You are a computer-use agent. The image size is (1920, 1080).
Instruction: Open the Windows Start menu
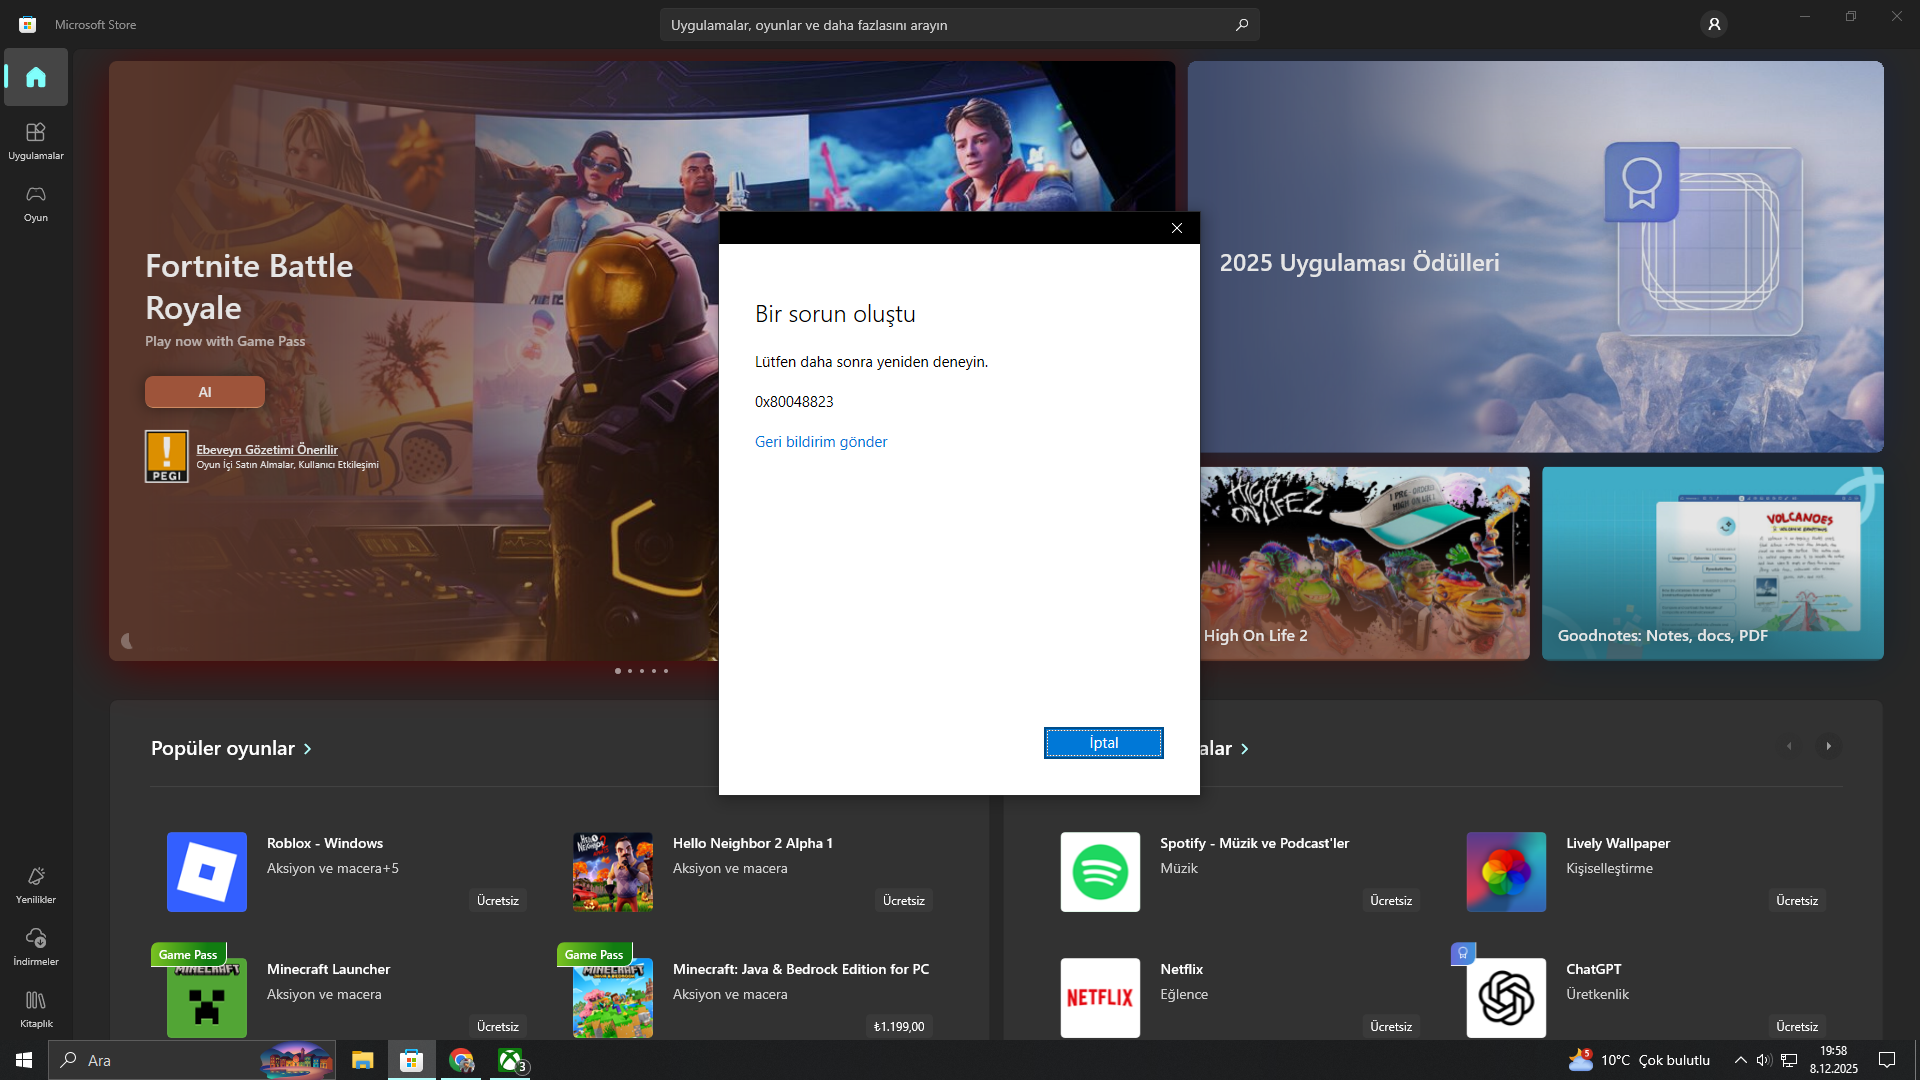tap(24, 1060)
